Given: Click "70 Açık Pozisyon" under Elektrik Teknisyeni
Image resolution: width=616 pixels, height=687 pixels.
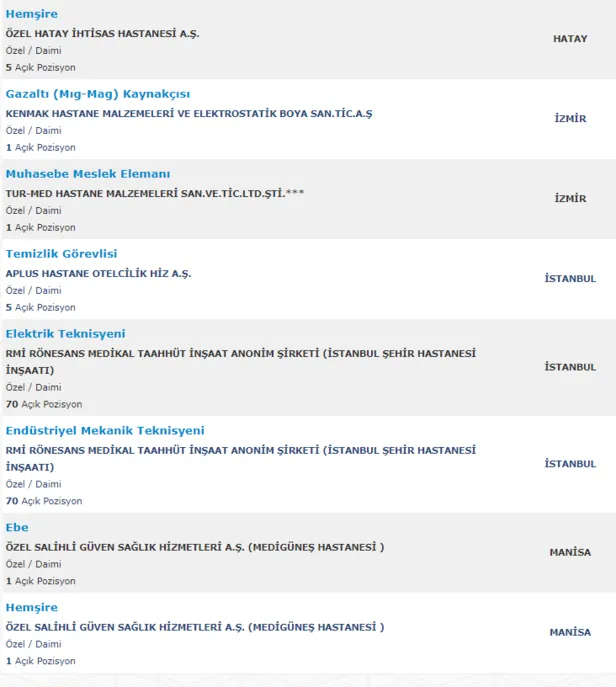Looking at the screenshot, I should tap(44, 405).
